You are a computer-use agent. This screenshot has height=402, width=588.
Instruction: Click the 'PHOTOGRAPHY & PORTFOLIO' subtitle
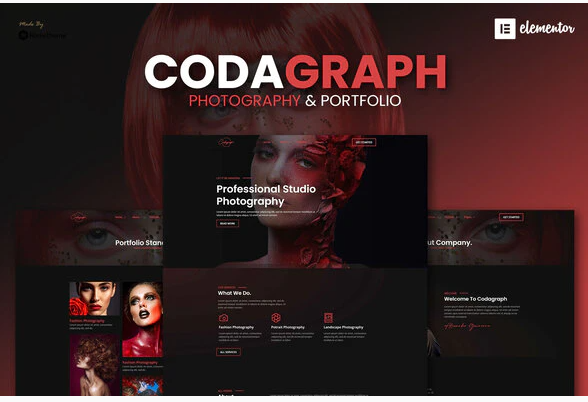click(x=295, y=100)
